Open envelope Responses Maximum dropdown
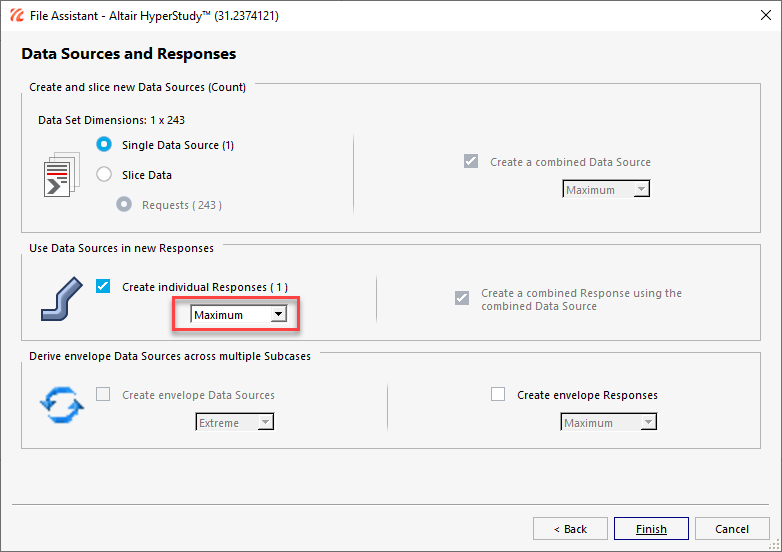This screenshot has height=552, width=782. [x=608, y=422]
